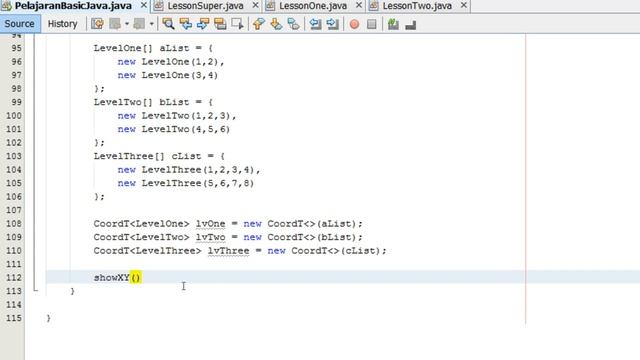Viewport: 640px width, 360px height.
Task: Click line number 95 in the gutter
Action: pos(16,48)
